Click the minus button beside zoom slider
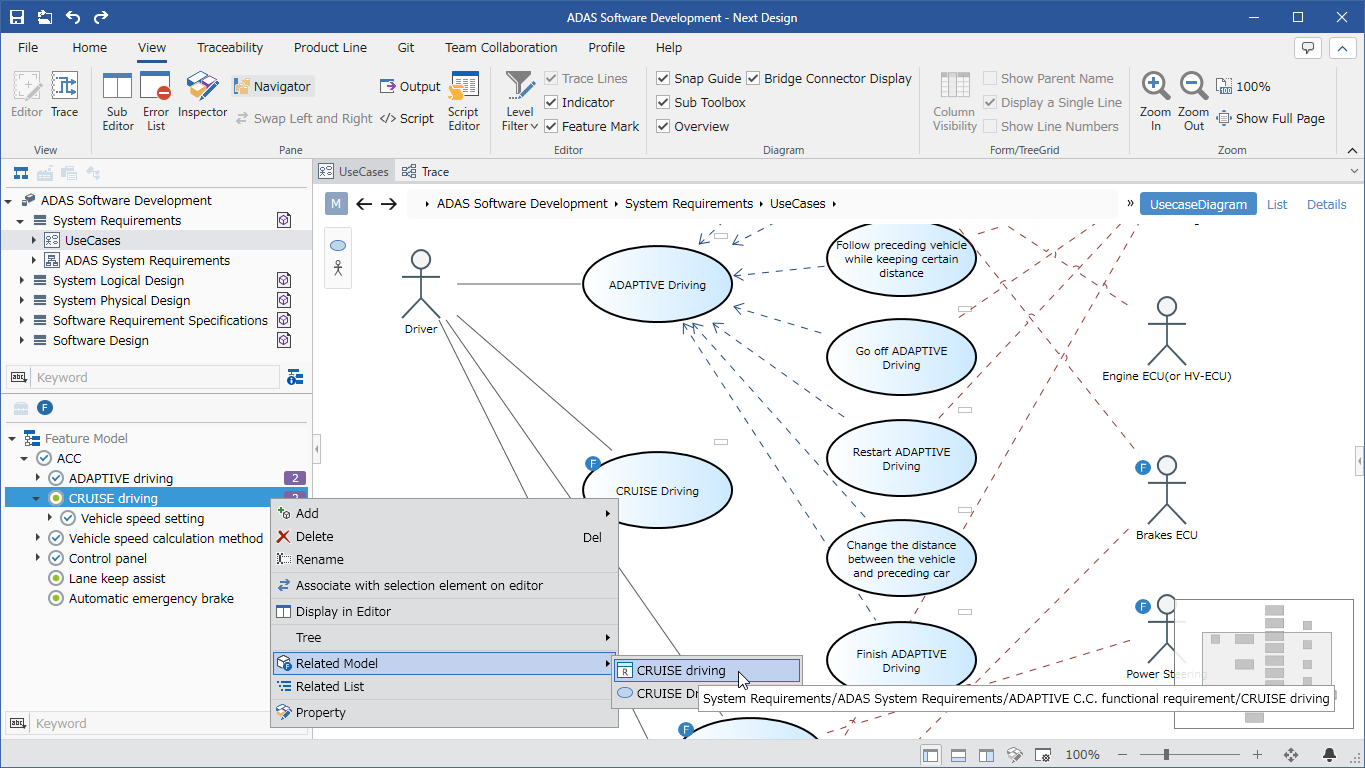 [x=1125, y=755]
